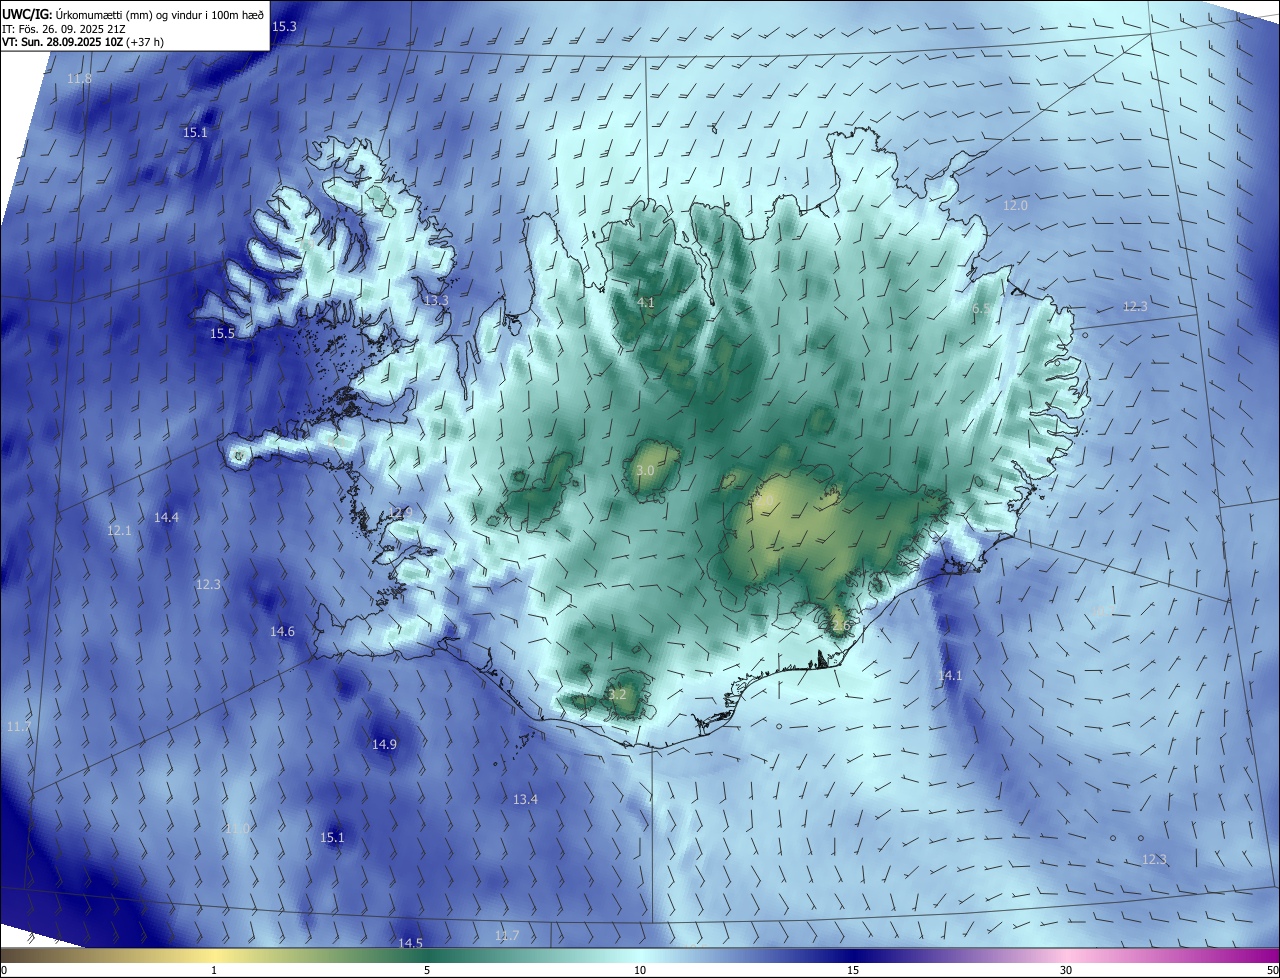Click the 11.8 value label on the map
The width and height of the screenshot is (1280, 978).
(79, 78)
